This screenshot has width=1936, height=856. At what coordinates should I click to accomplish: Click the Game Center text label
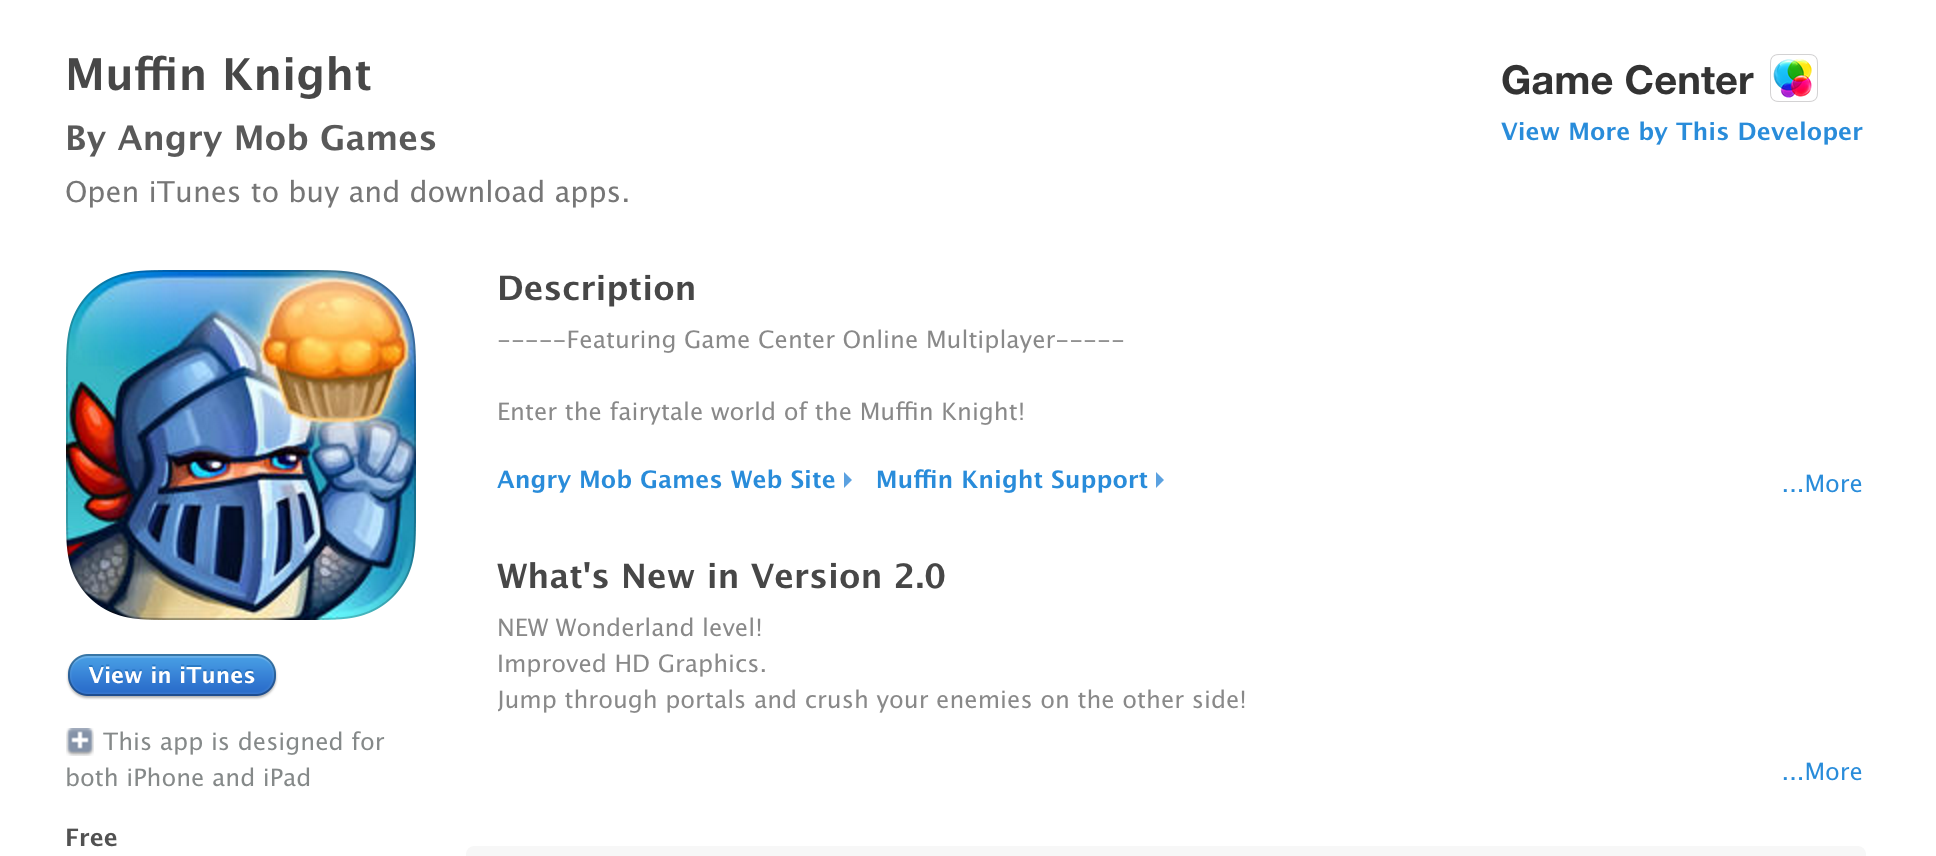(1627, 80)
